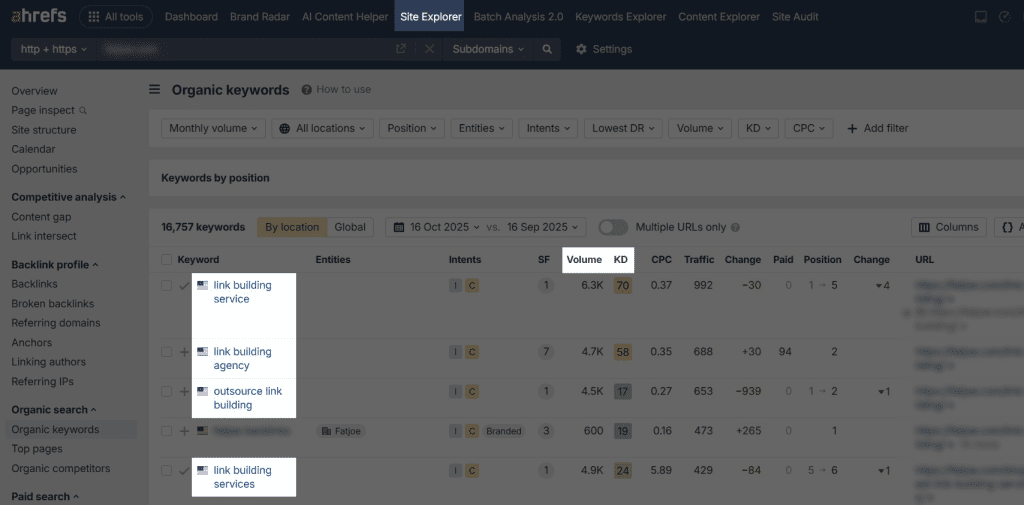Collapse the Competitive analysis section

point(69,197)
